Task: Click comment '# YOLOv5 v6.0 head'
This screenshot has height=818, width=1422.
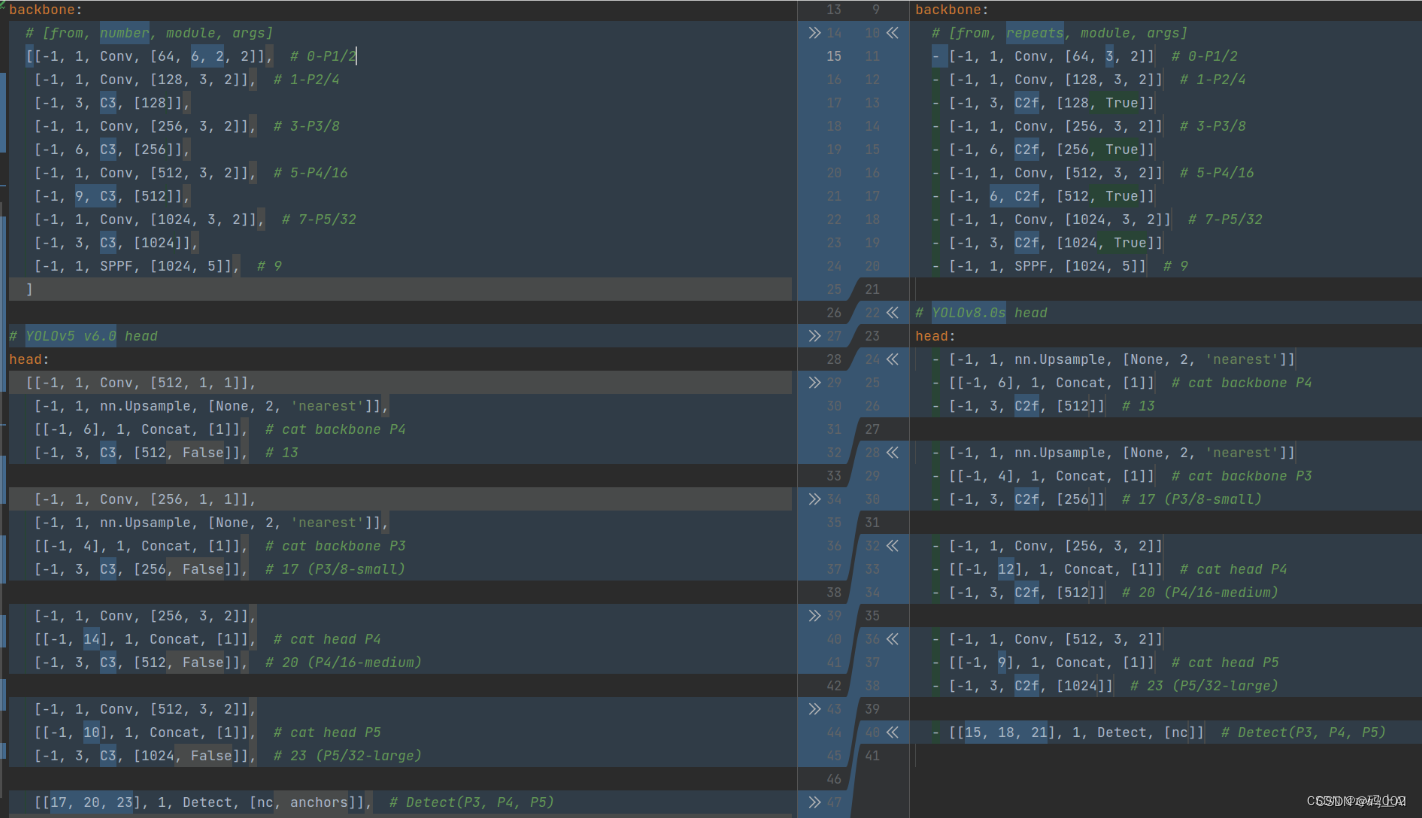Action: 83,336
